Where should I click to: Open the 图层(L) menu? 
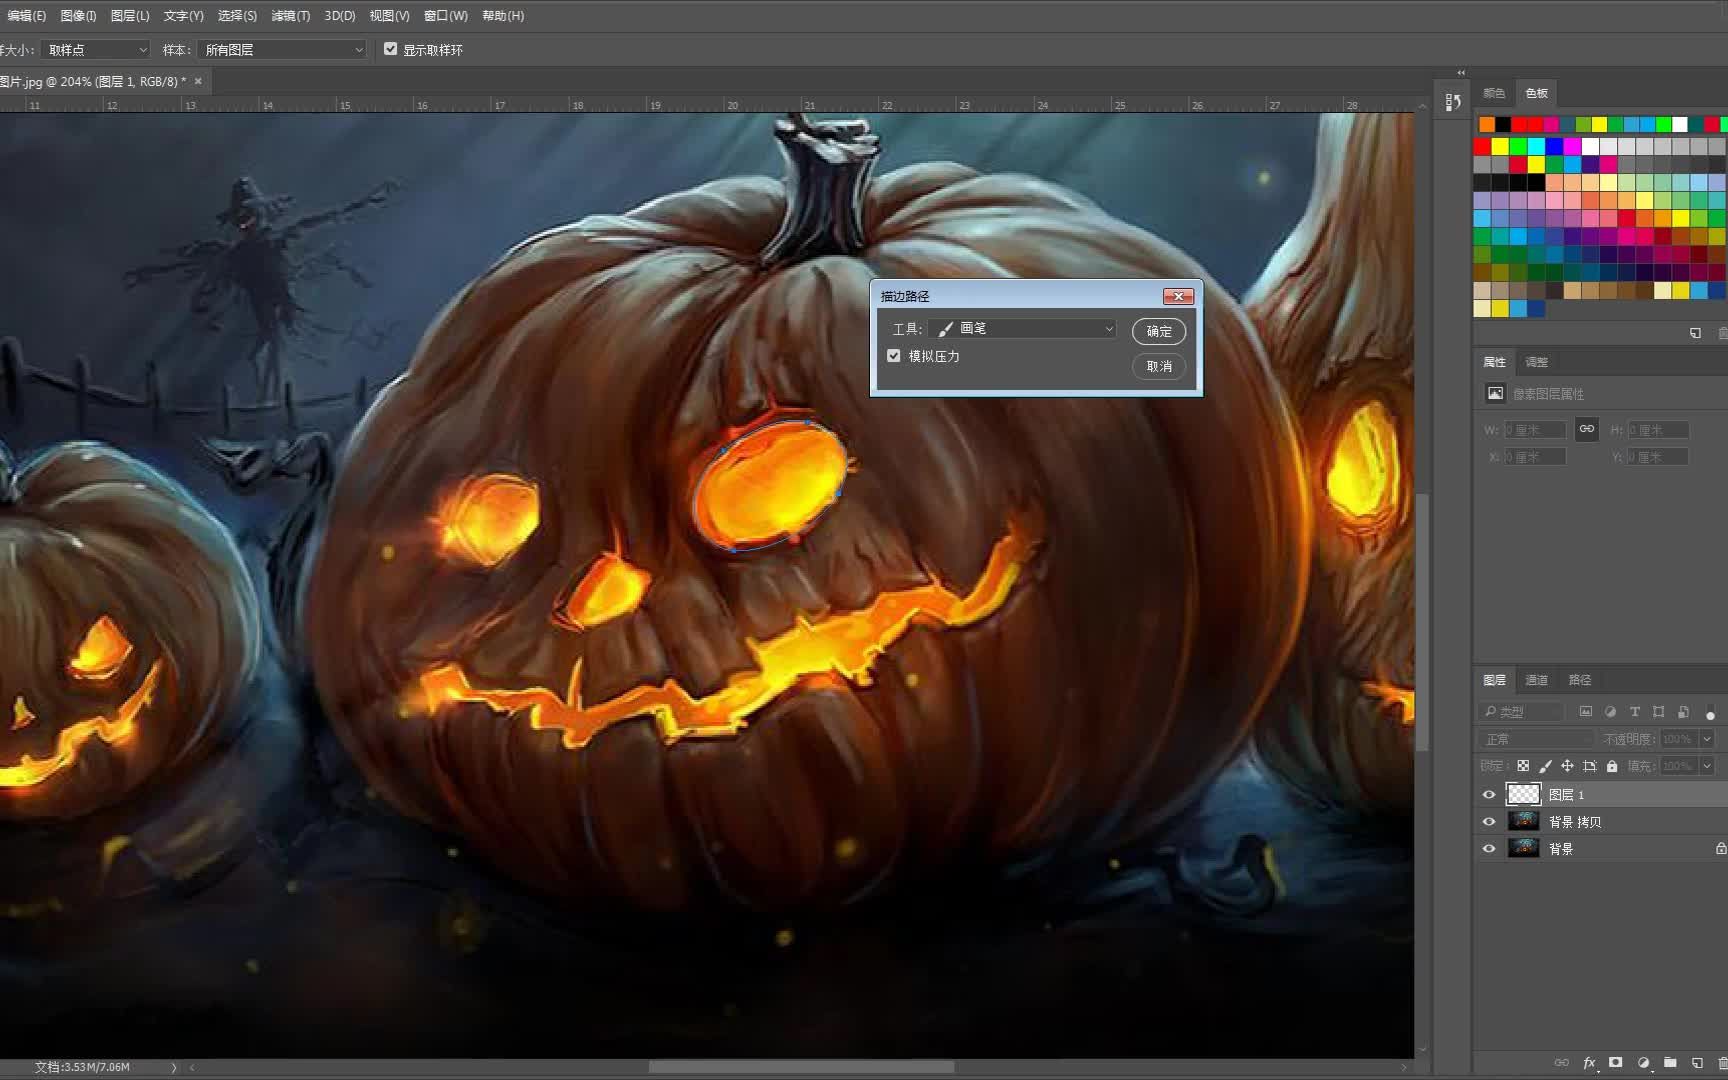click(x=130, y=16)
